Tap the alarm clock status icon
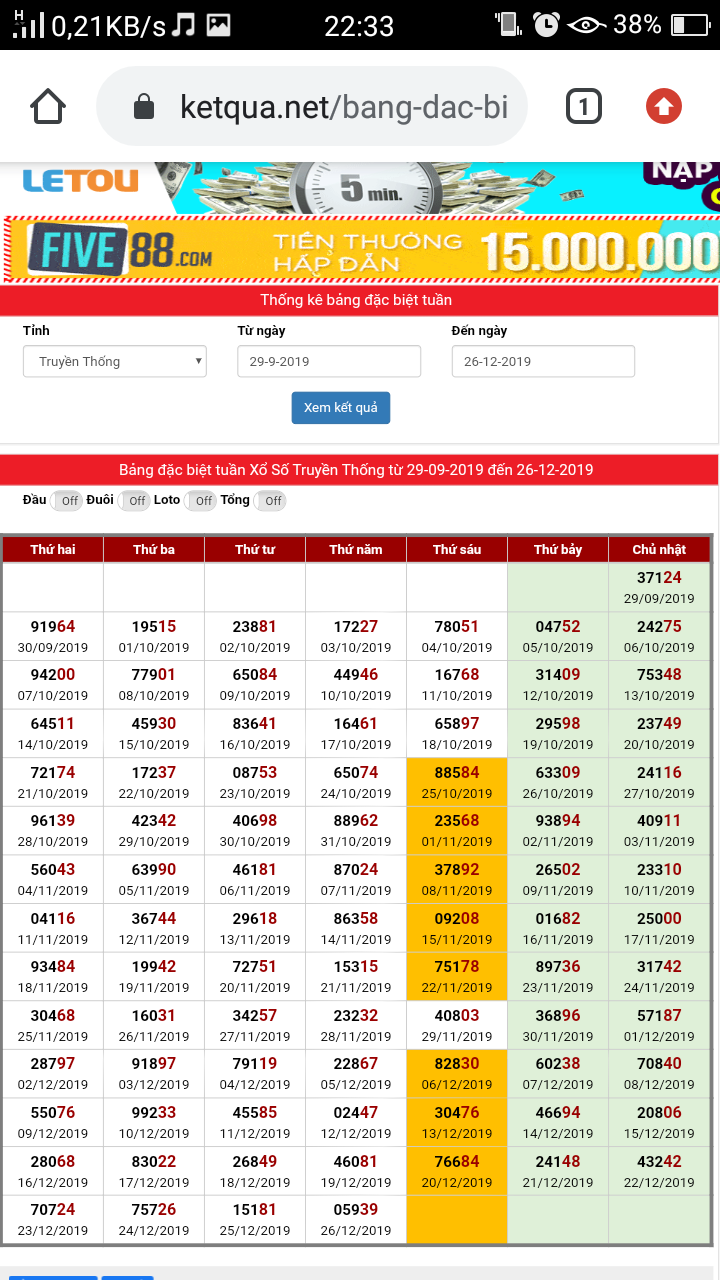This screenshot has height=1280, width=720. click(546, 25)
